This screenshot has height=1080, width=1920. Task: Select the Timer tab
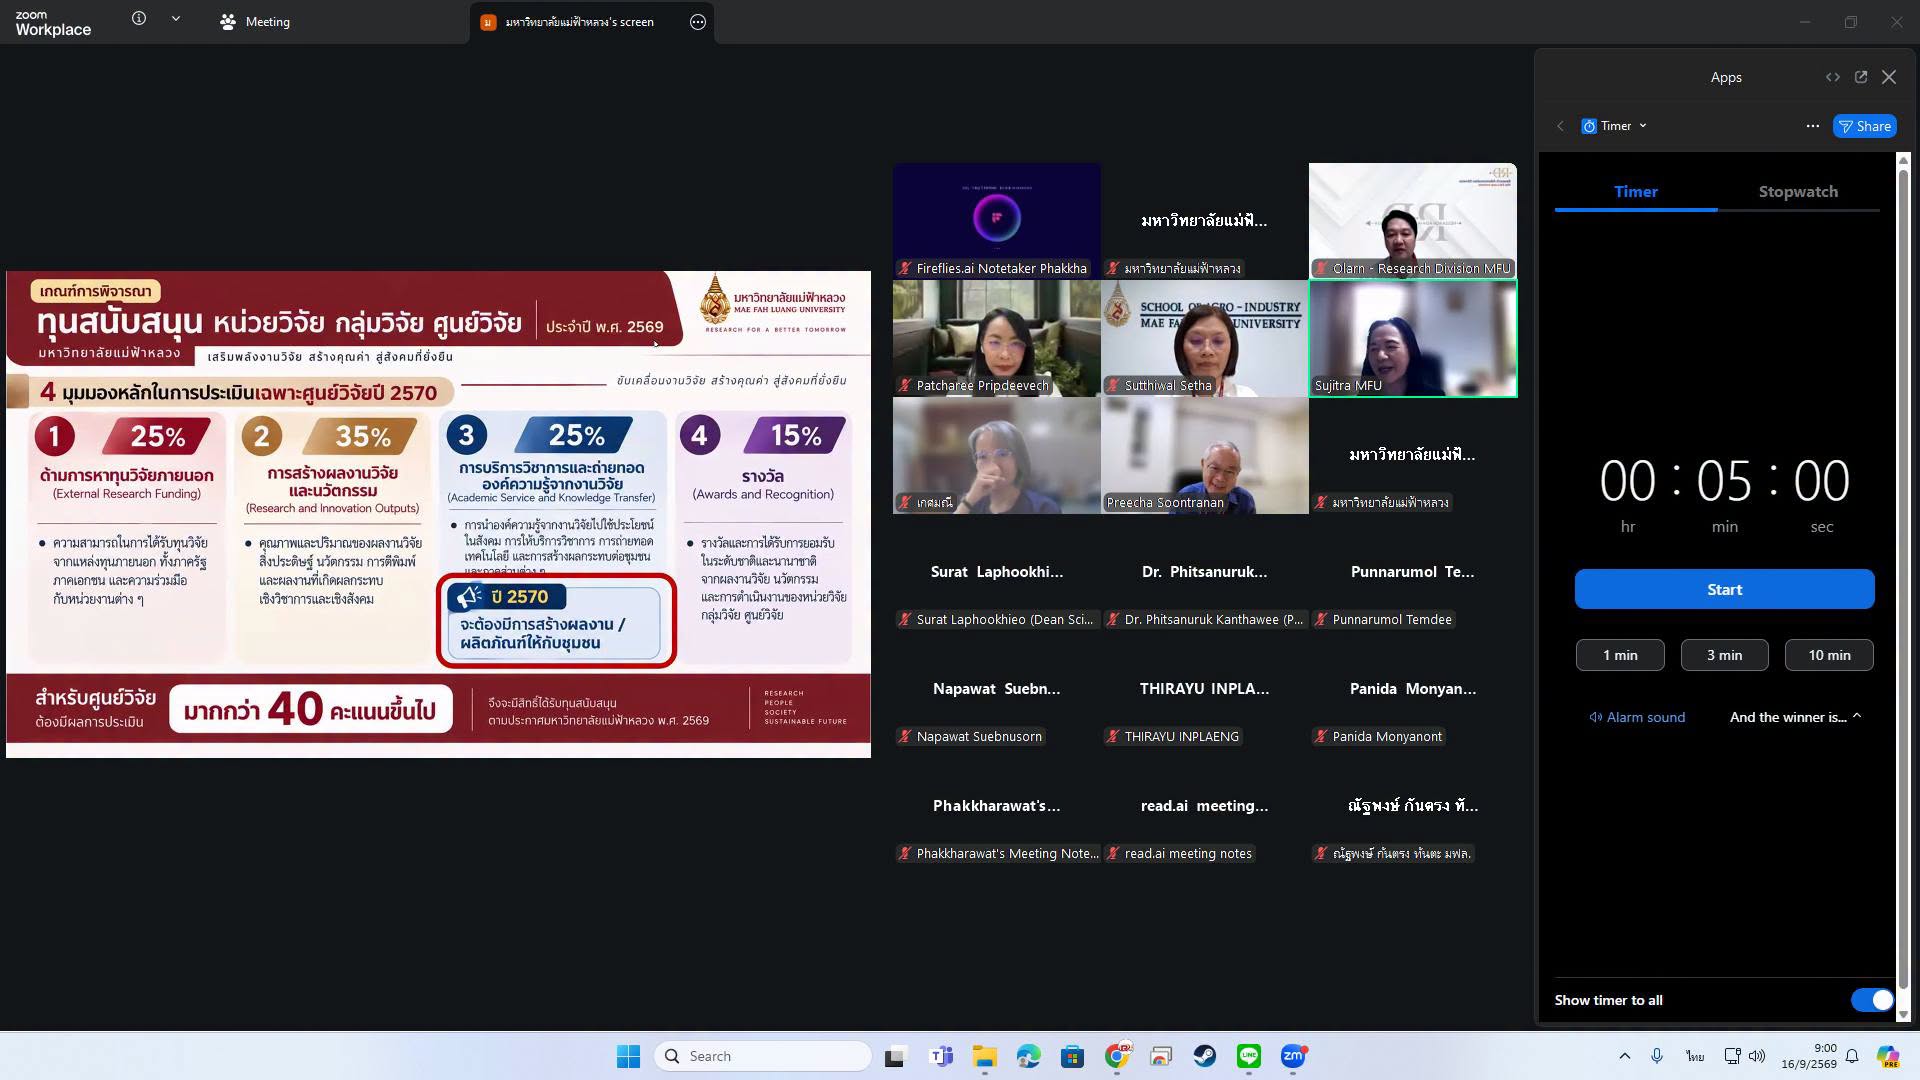click(x=1636, y=191)
